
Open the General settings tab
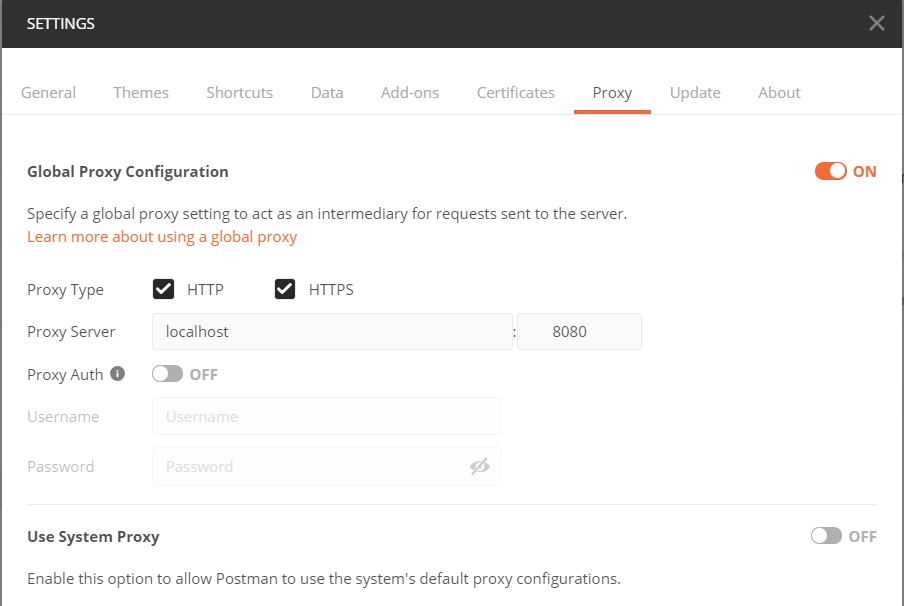click(x=48, y=92)
